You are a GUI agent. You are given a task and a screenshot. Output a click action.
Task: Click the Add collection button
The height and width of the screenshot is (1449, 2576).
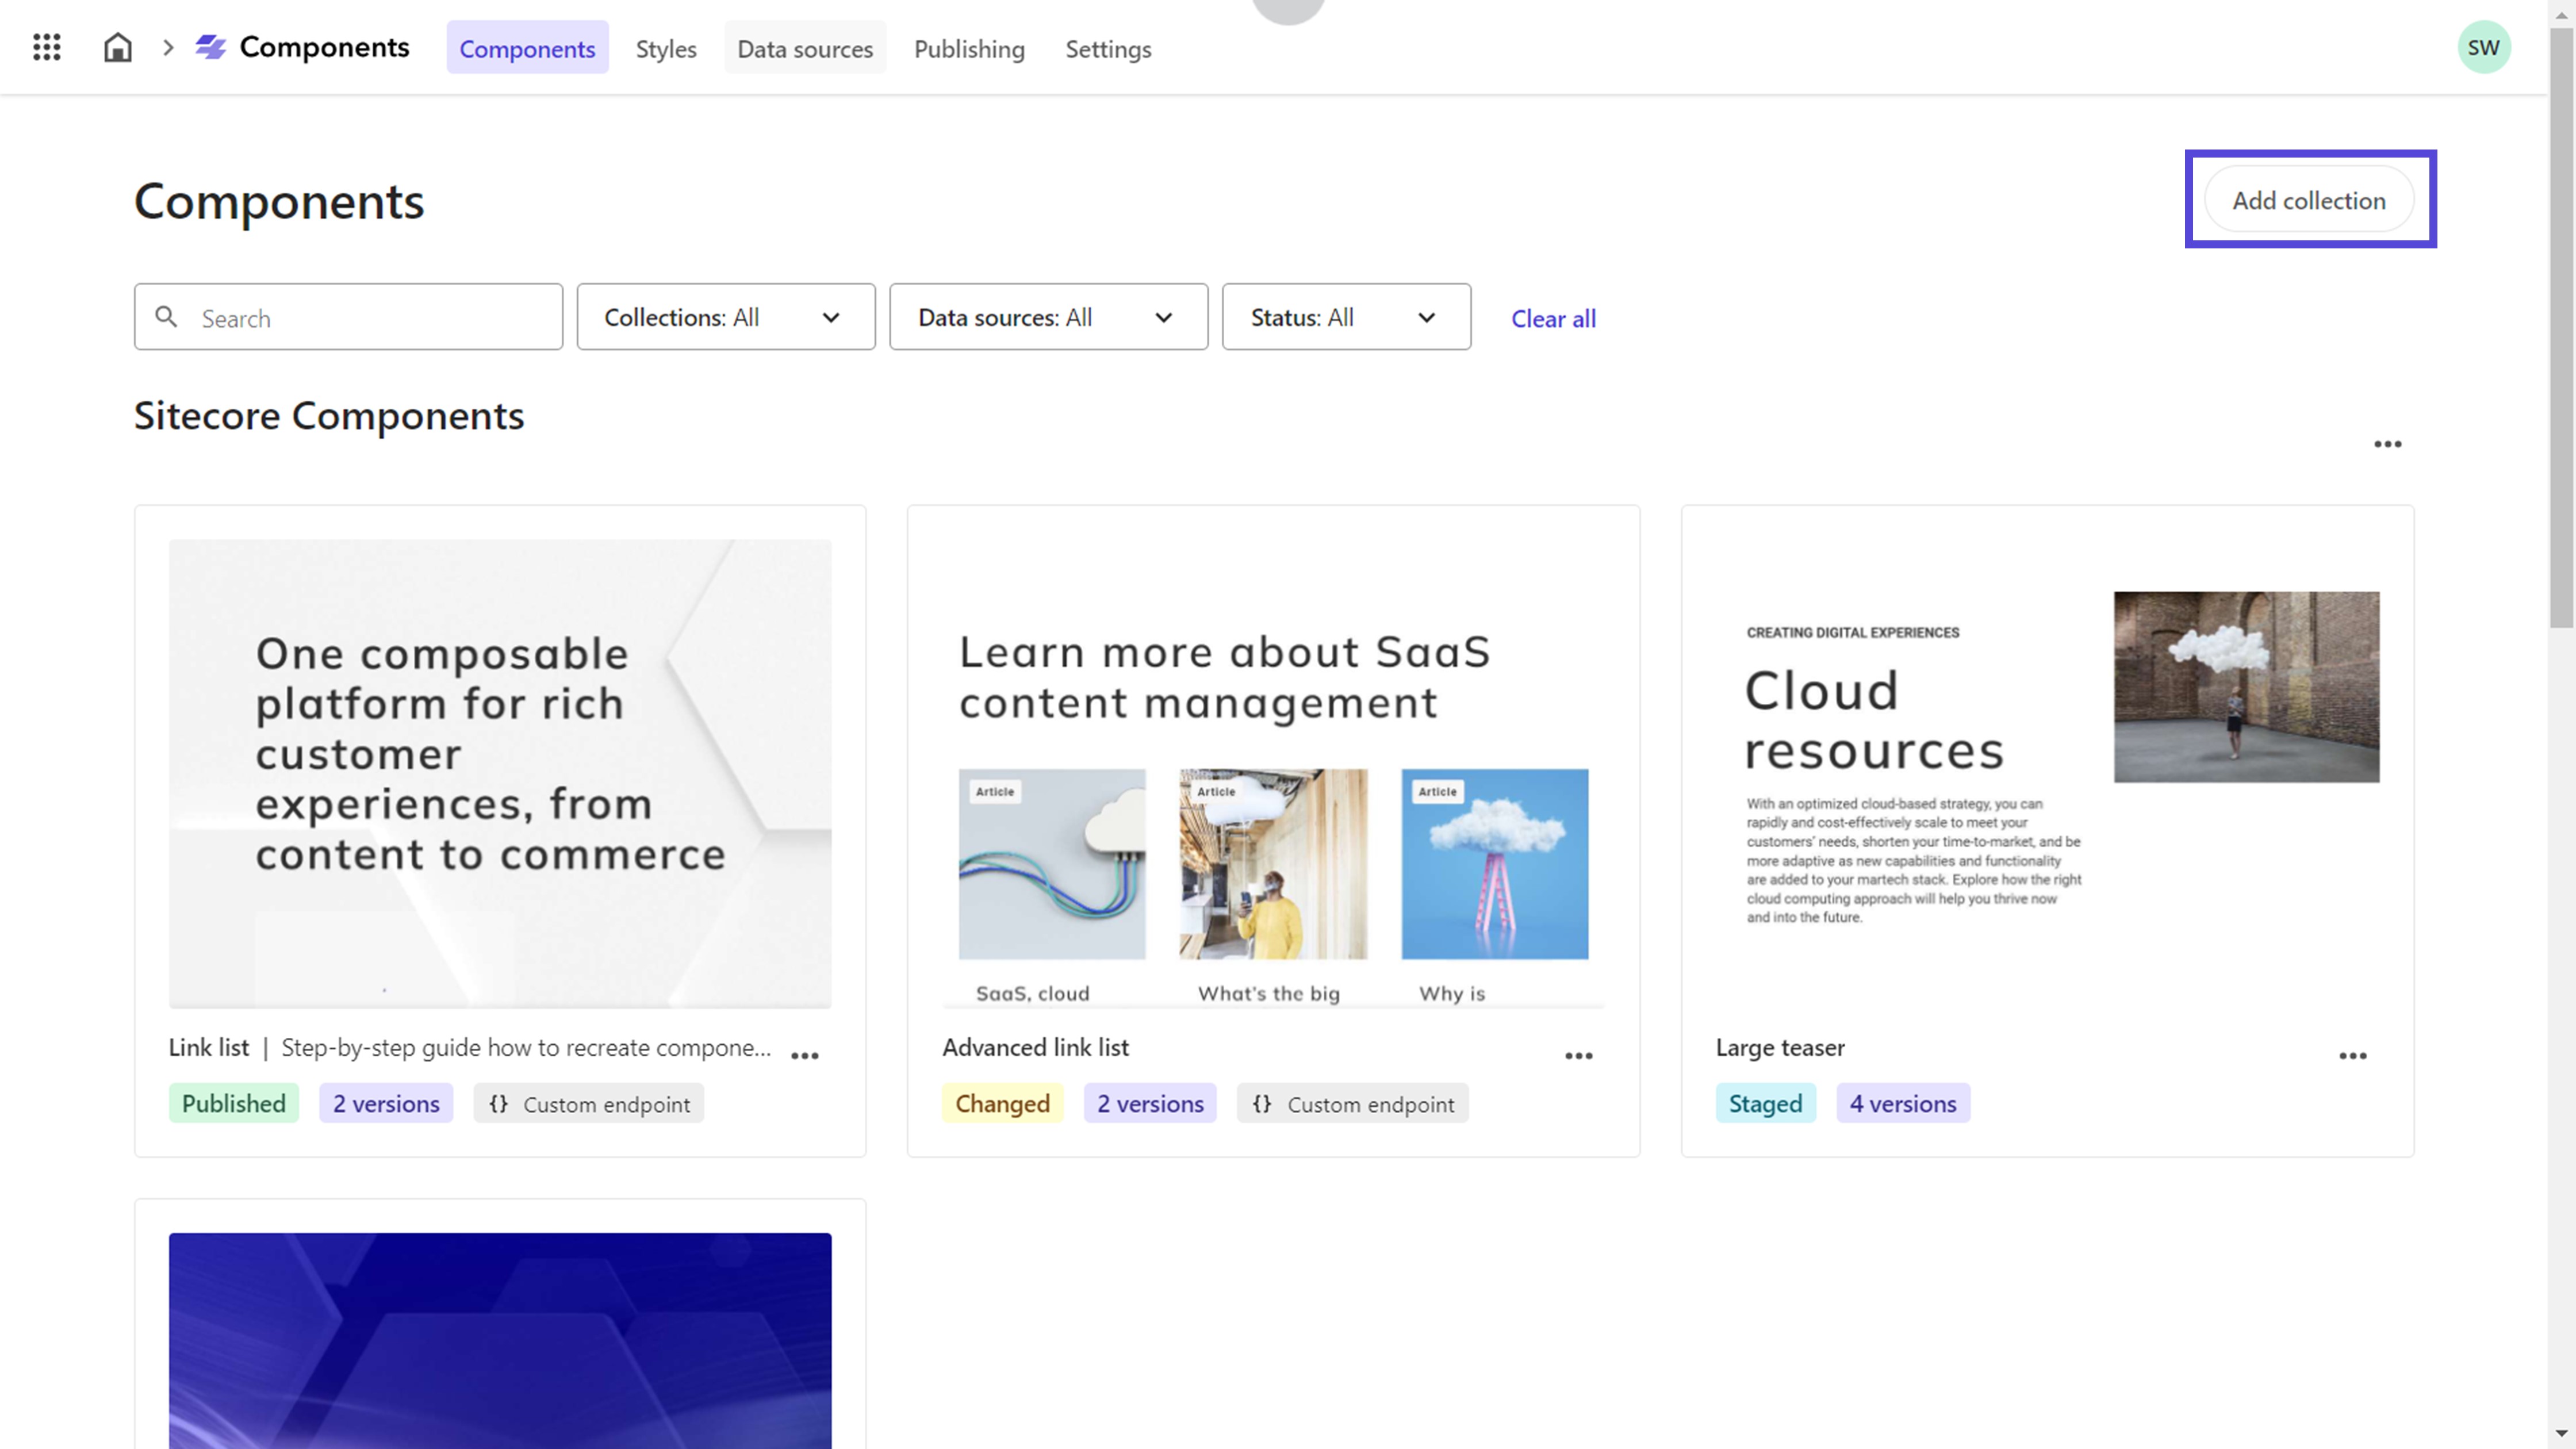[x=2309, y=200]
